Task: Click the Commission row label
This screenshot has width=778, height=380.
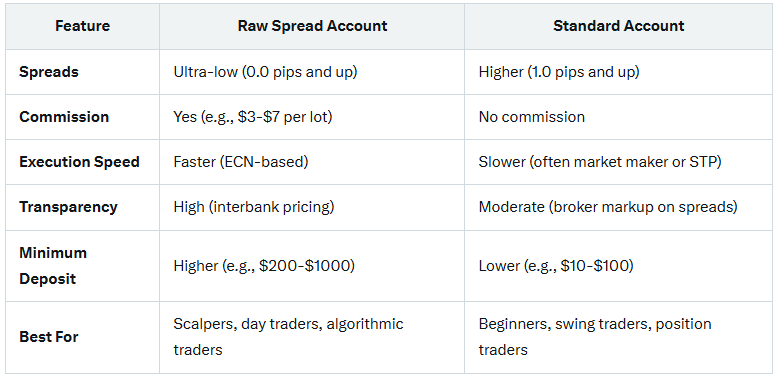Action: point(64,117)
